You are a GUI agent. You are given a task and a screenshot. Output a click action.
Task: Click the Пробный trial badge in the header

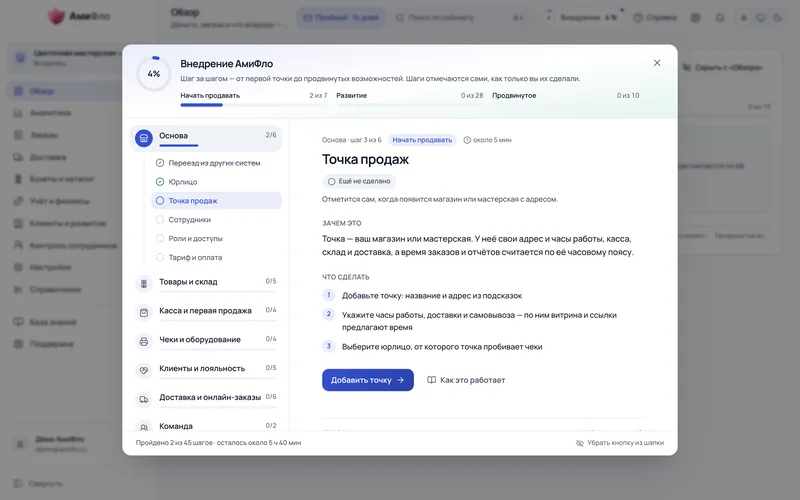341,17
